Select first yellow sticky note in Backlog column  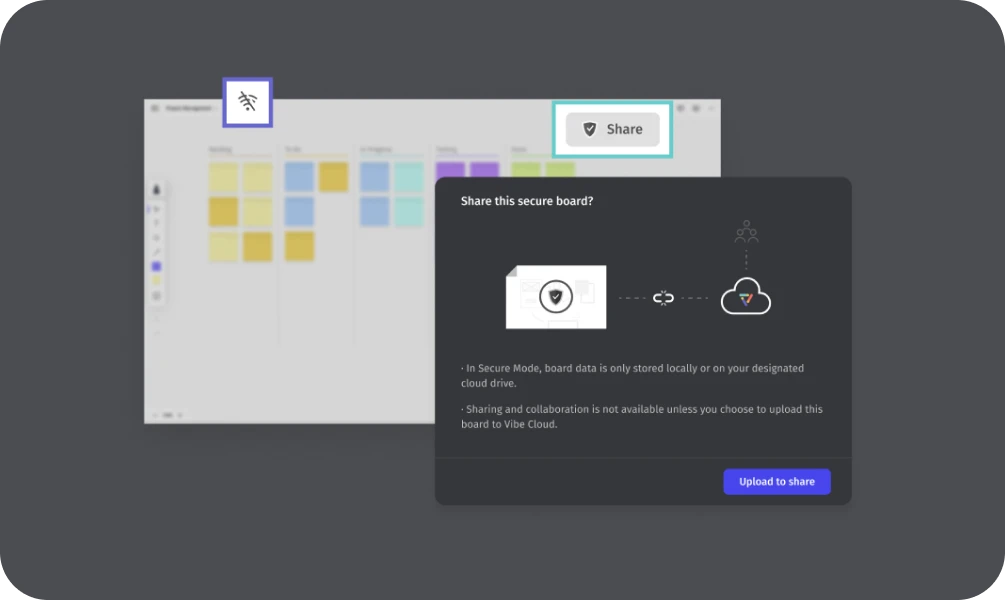223,177
